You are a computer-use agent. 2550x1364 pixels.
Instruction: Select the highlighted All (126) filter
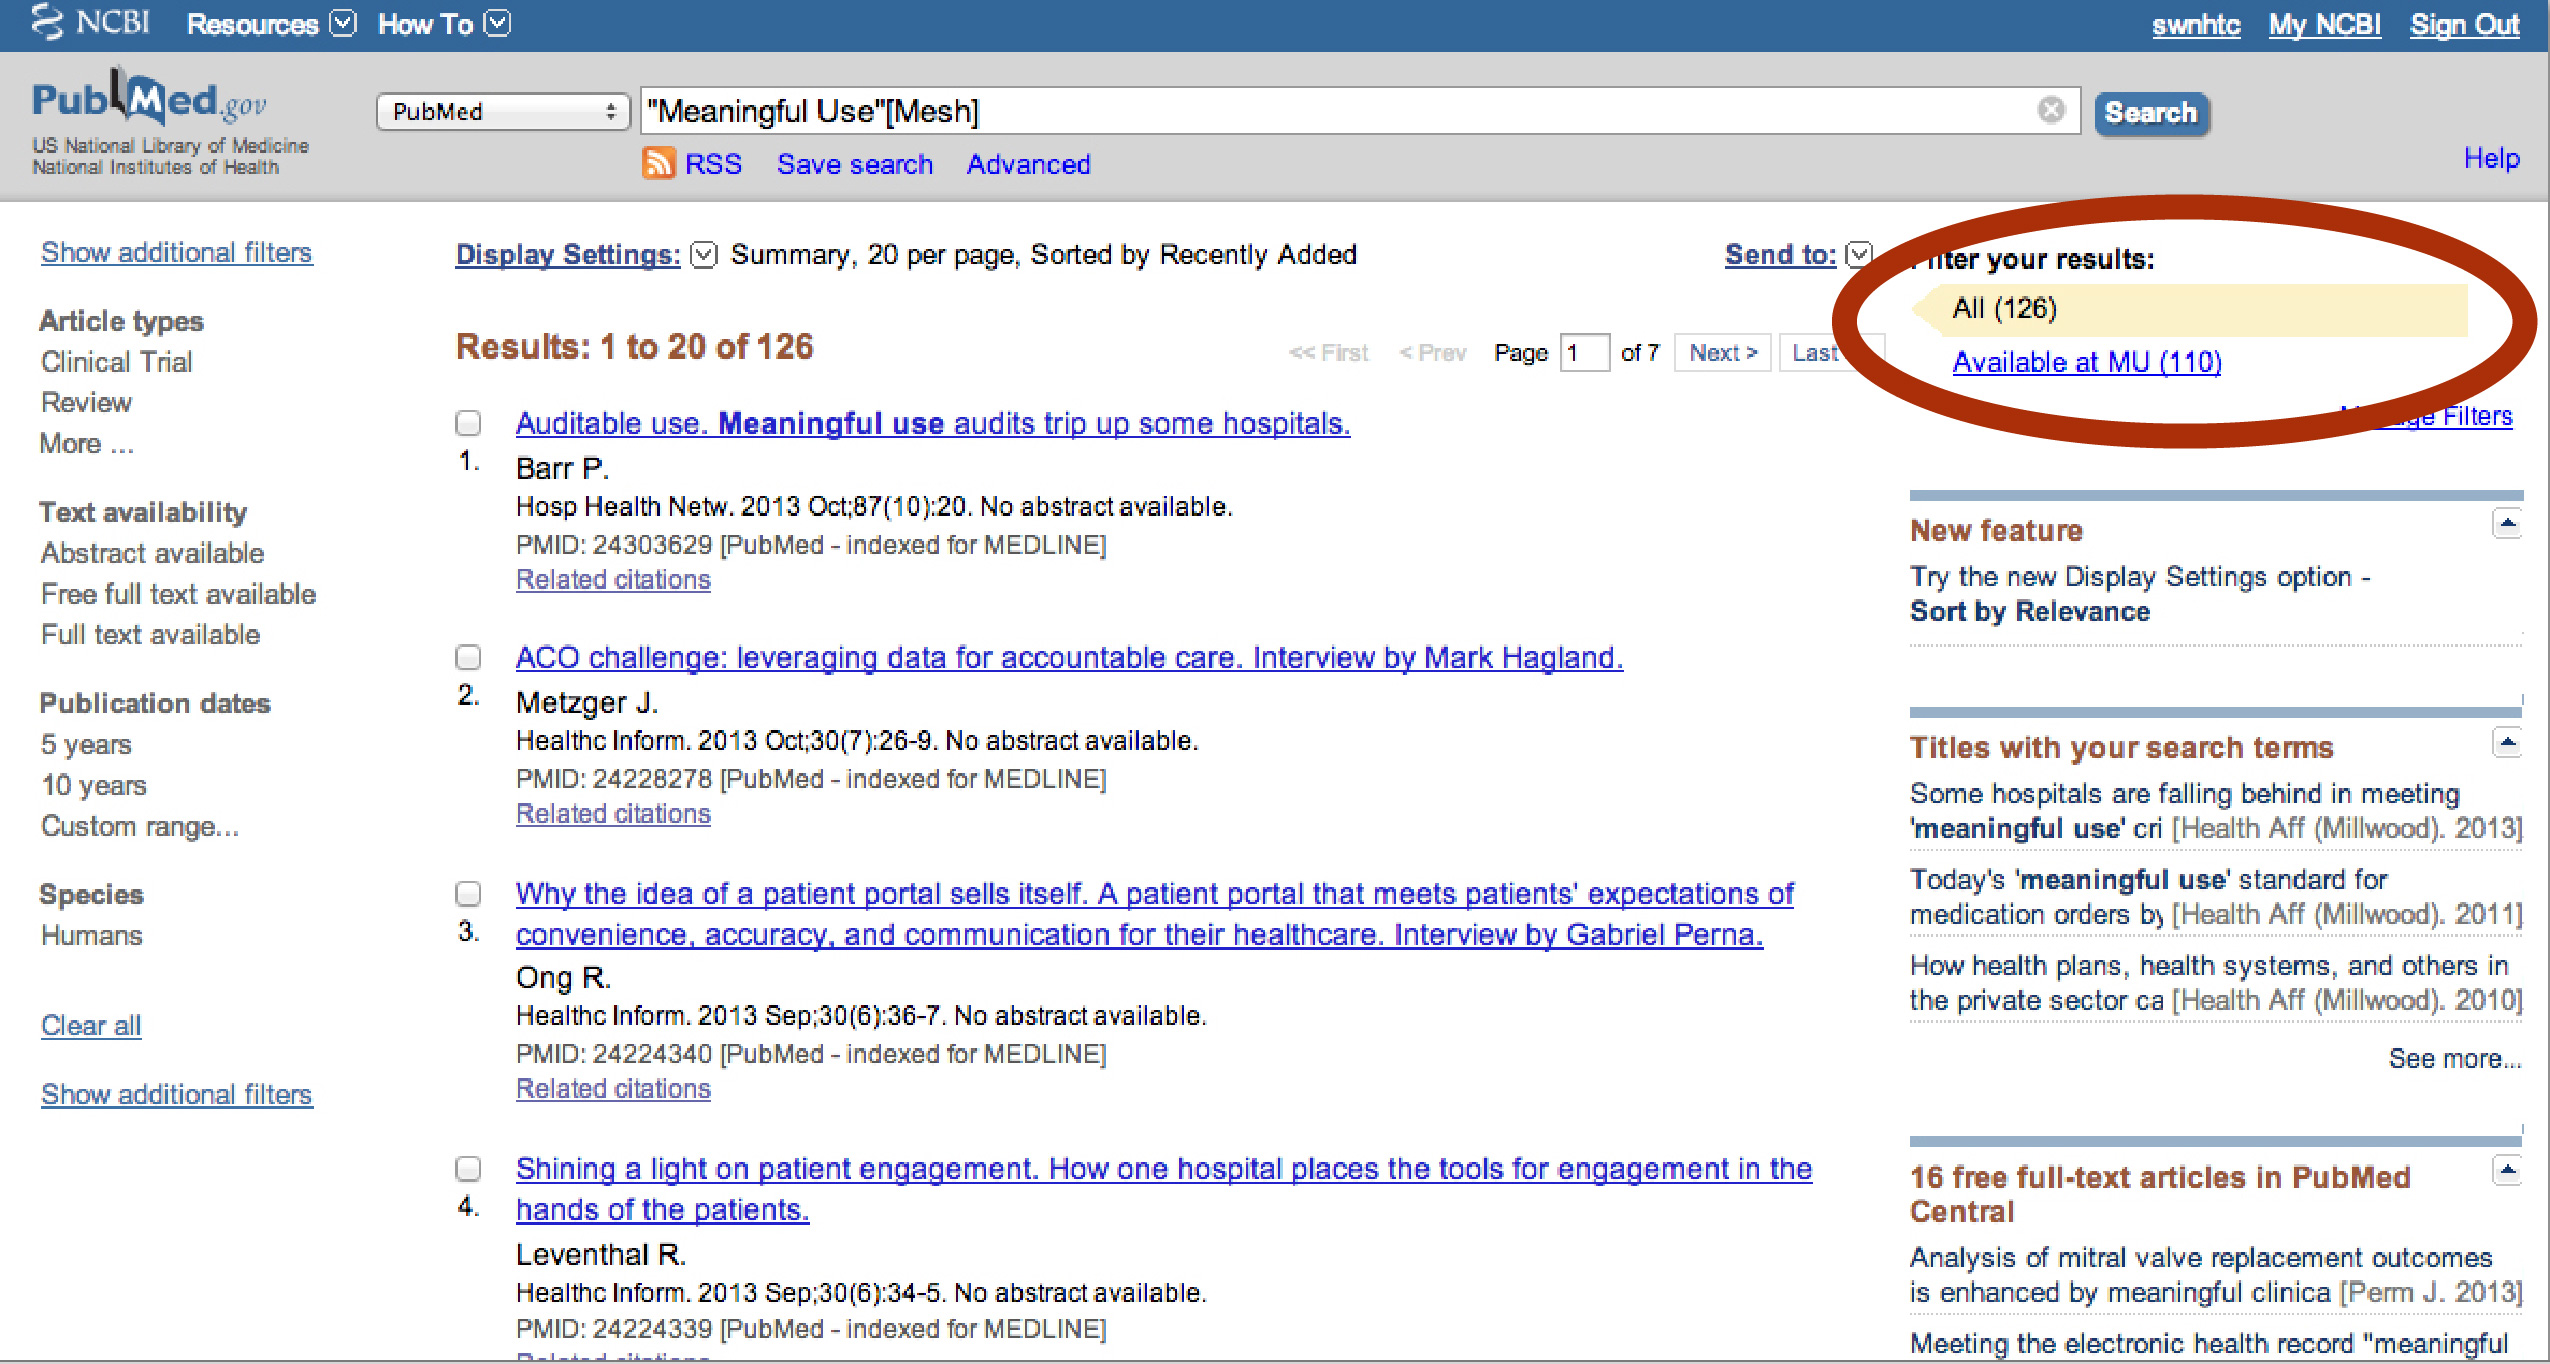(x=2004, y=308)
